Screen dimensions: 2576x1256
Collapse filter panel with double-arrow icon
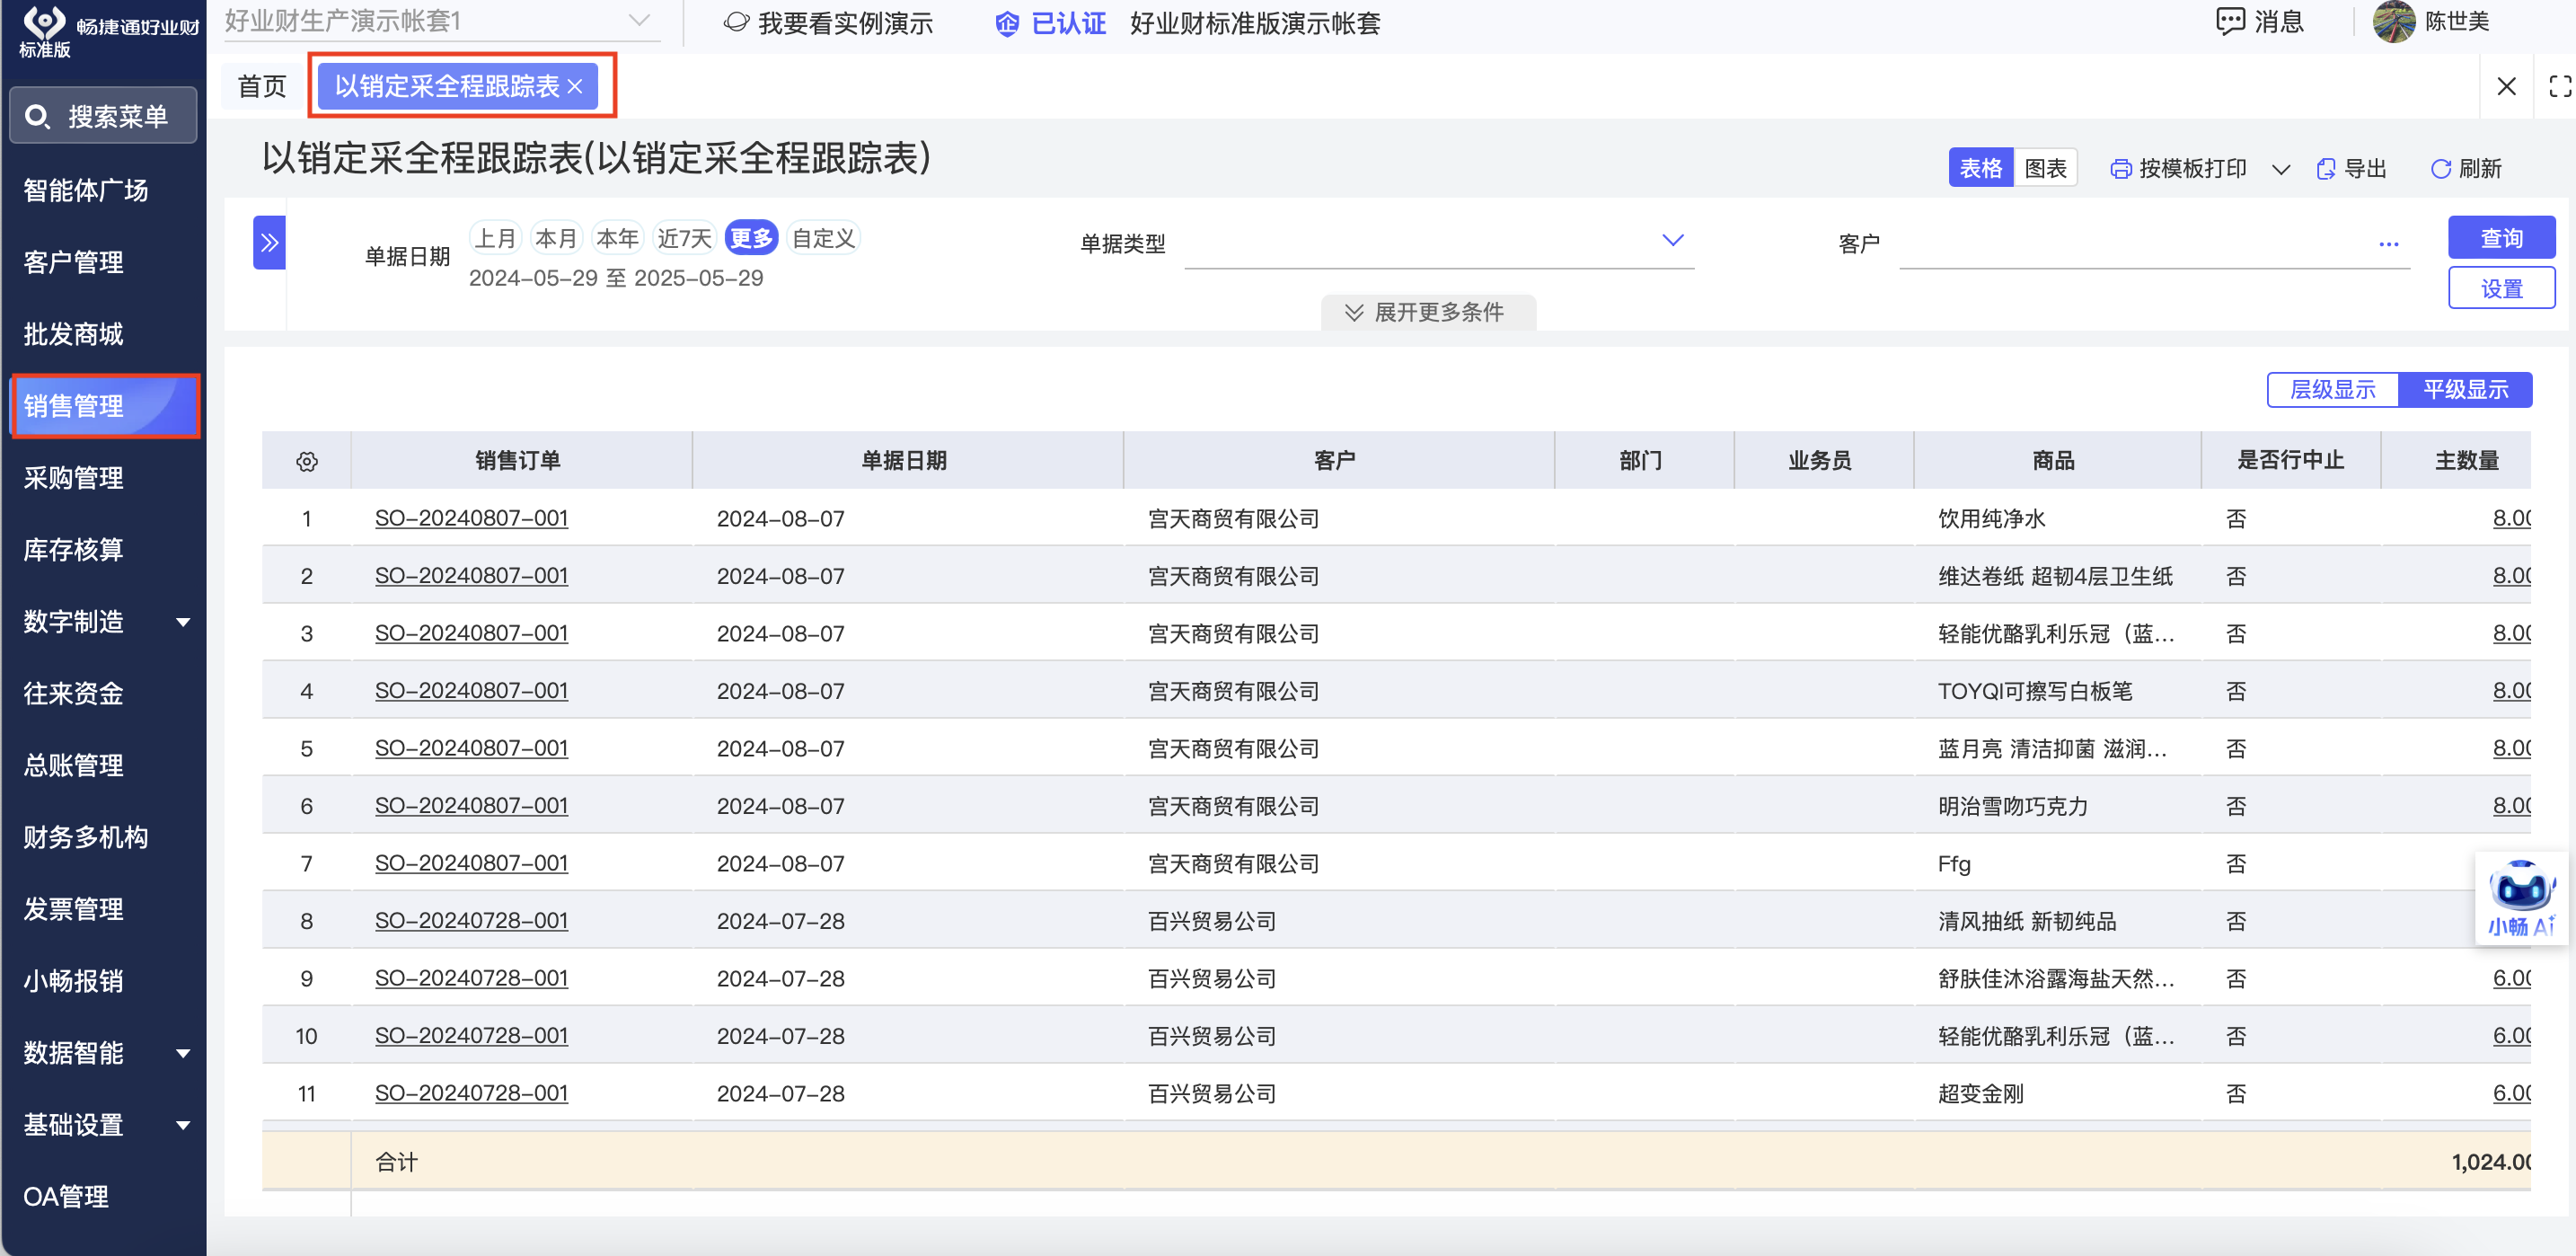[x=269, y=242]
